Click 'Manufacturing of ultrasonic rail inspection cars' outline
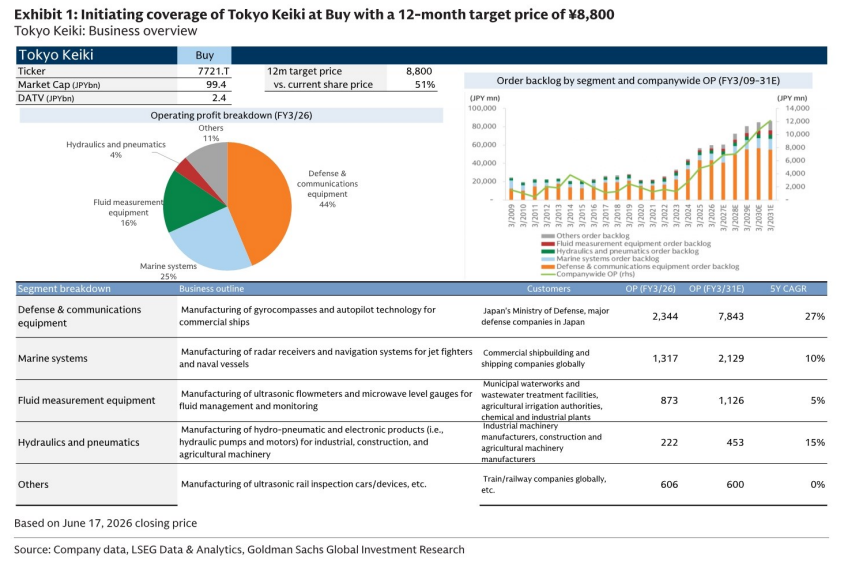 (x=304, y=484)
